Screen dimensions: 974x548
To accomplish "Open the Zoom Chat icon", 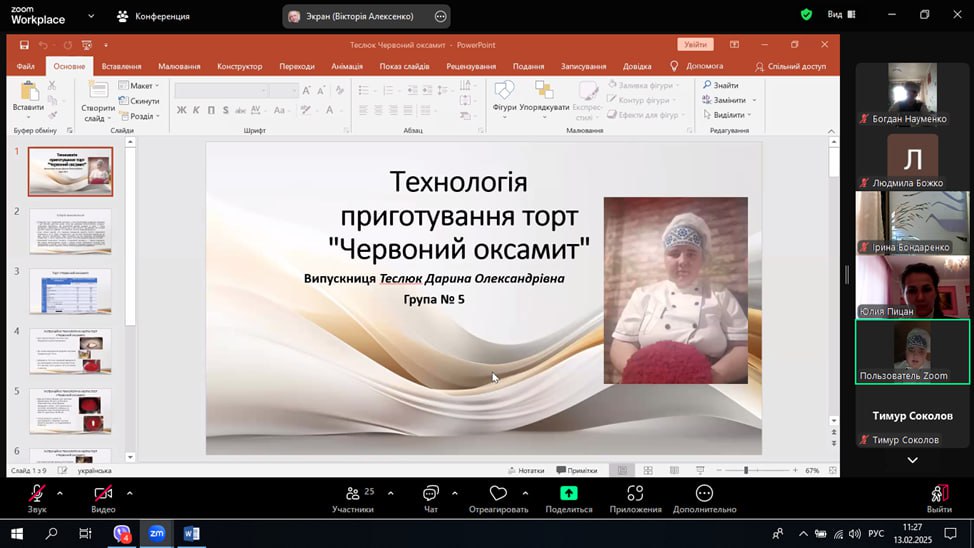I will (430, 494).
